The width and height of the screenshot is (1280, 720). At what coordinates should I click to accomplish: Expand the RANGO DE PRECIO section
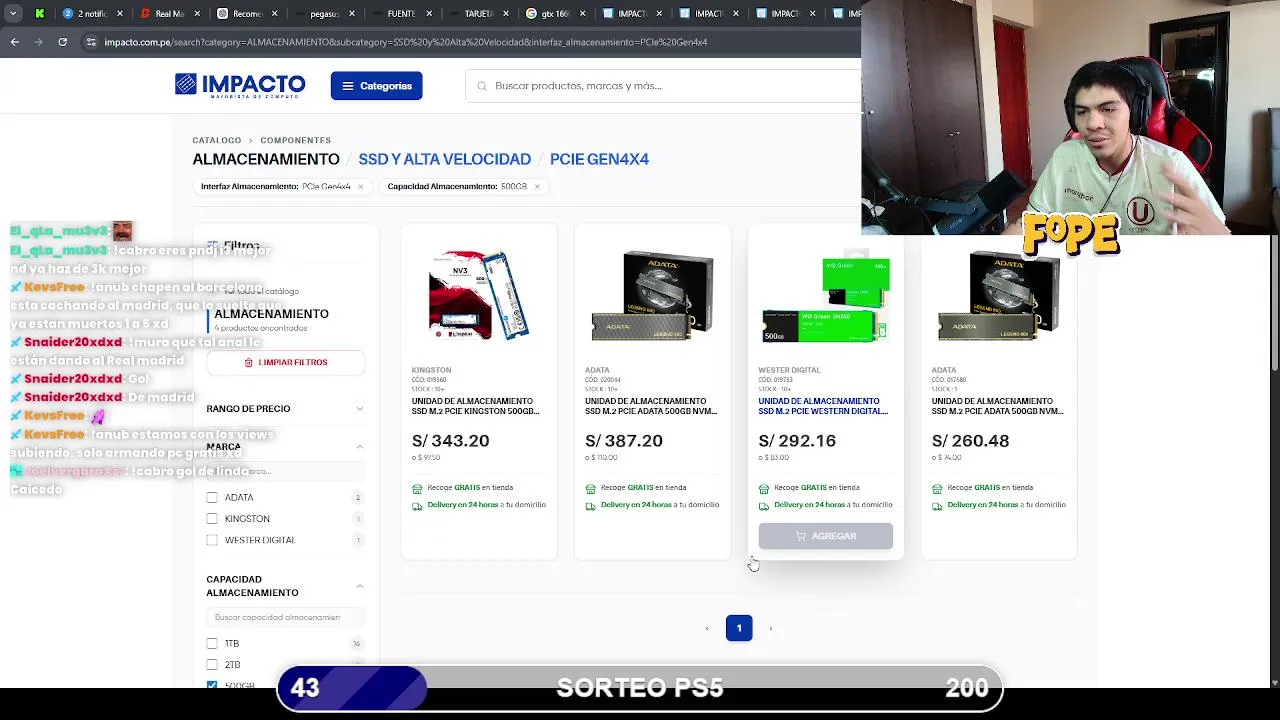(x=285, y=408)
